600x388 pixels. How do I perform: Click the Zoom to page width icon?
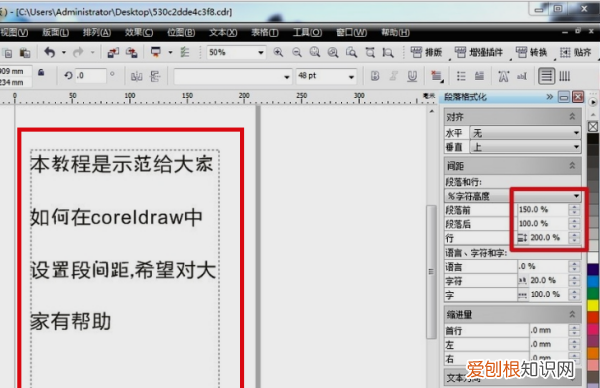pyautogui.click(x=370, y=52)
